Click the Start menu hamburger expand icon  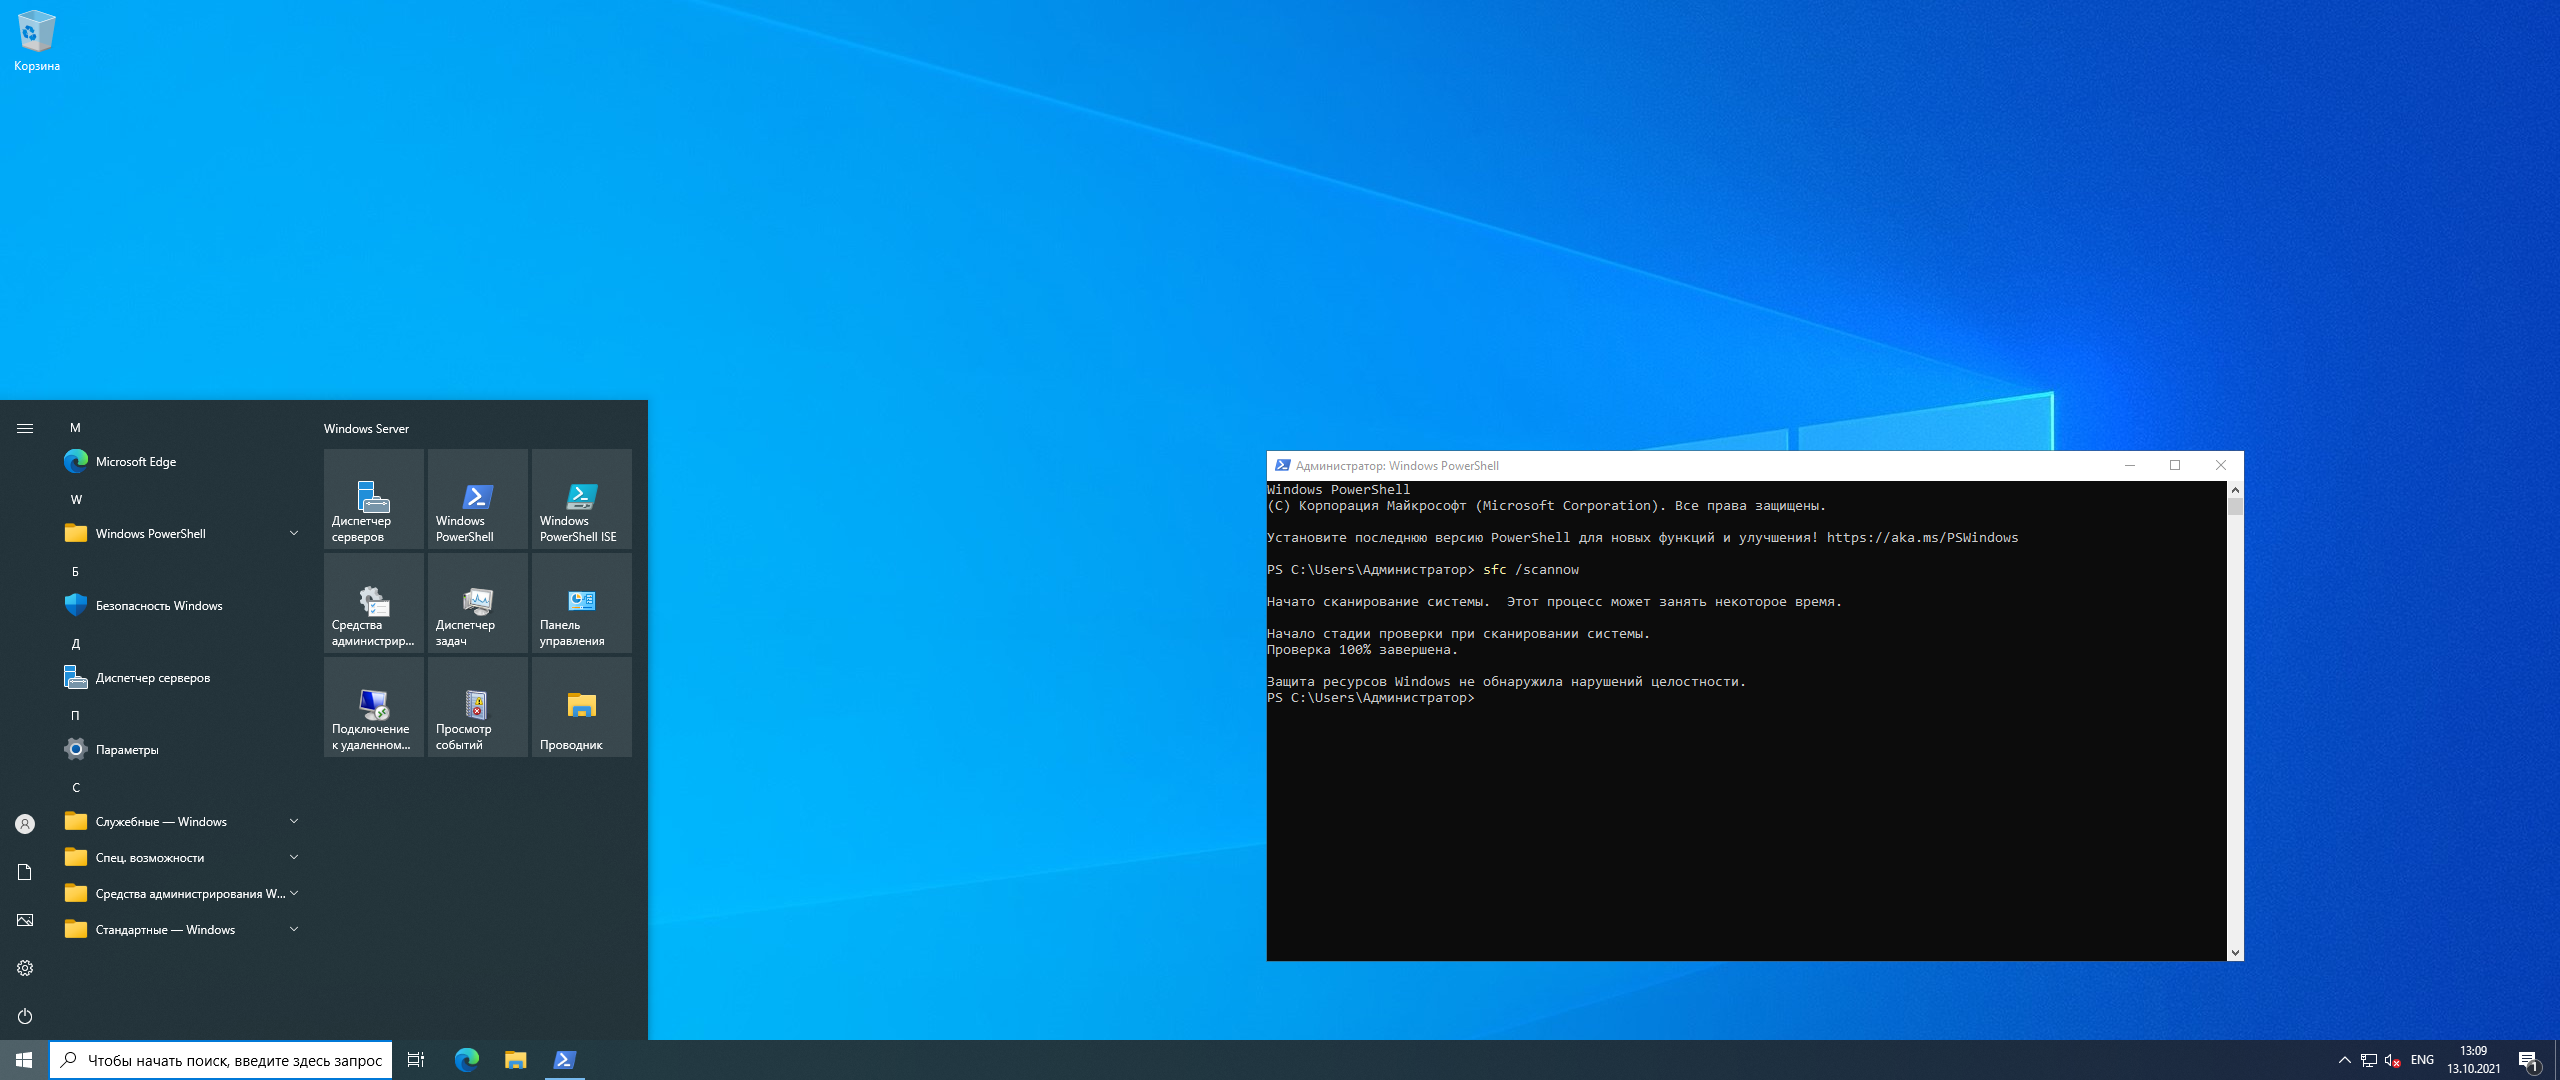[x=25, y=428]
